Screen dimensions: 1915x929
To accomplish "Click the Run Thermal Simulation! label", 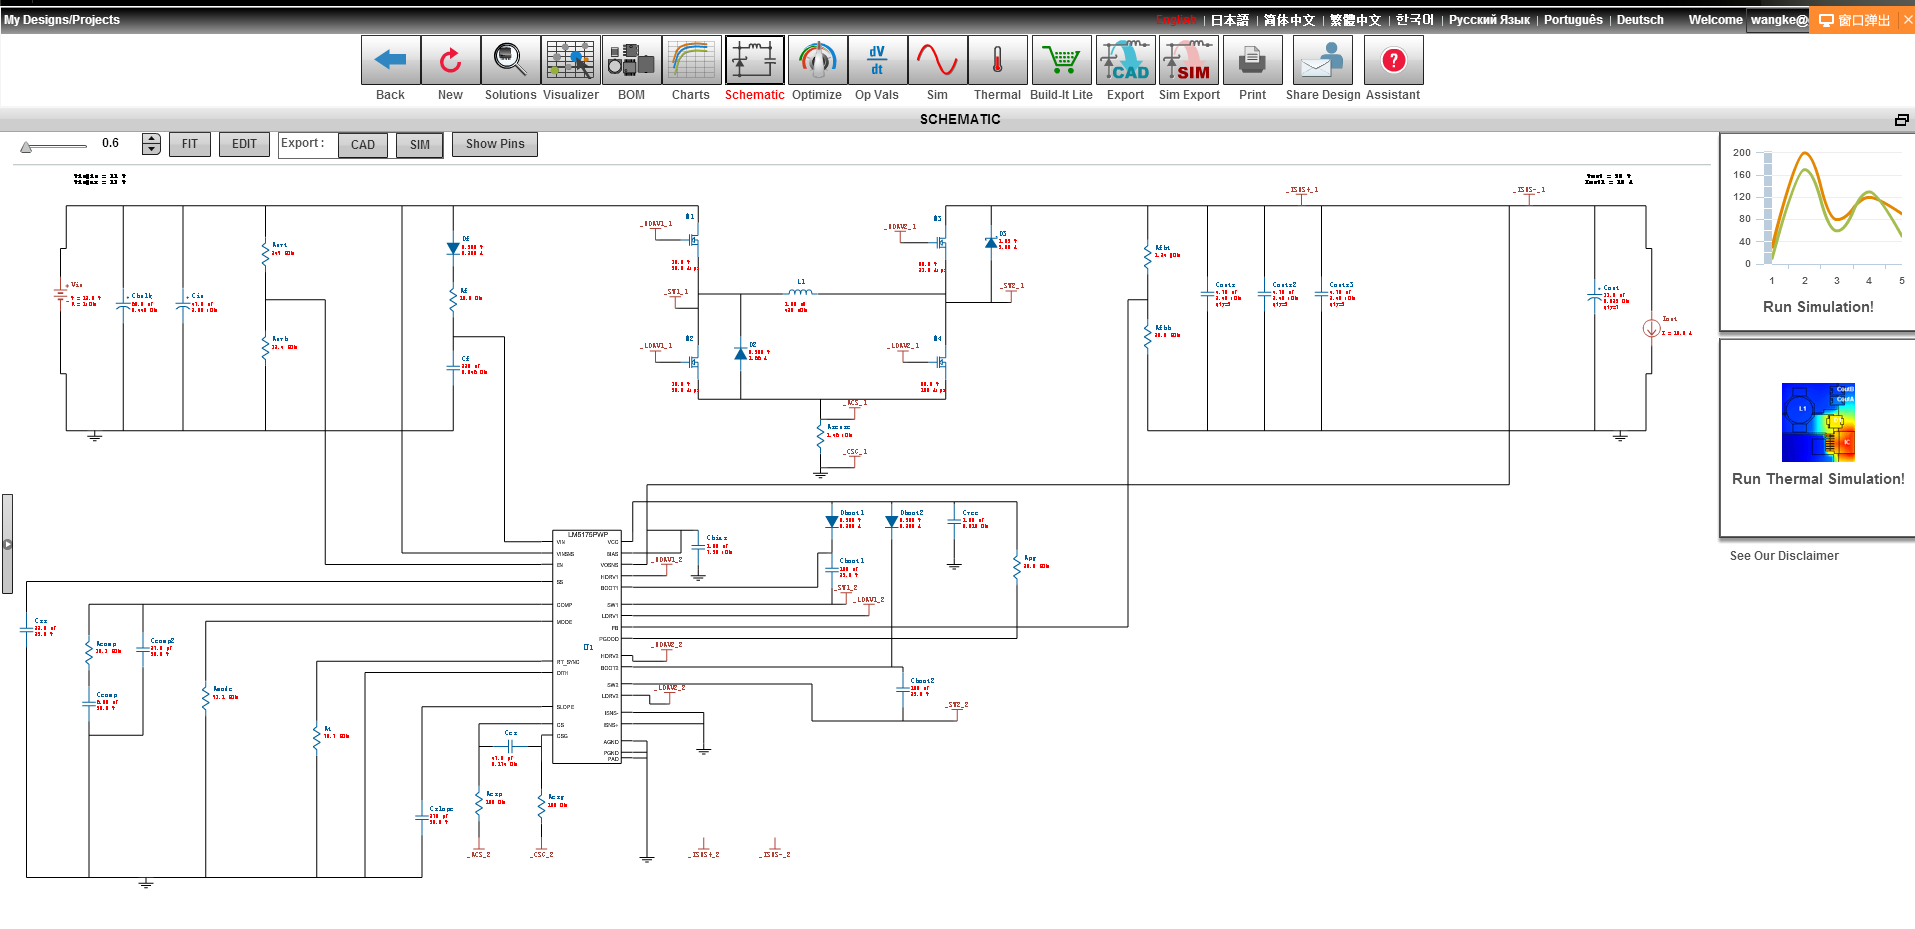I will 1818,479.
